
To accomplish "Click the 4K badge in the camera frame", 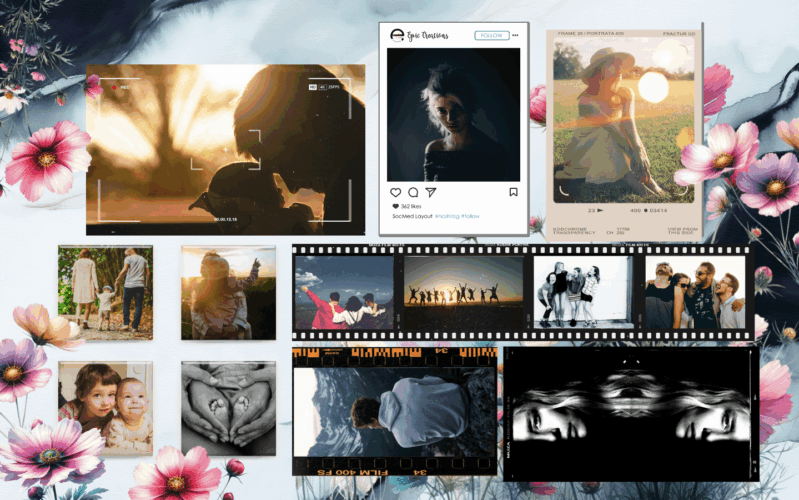I will 323,87.
